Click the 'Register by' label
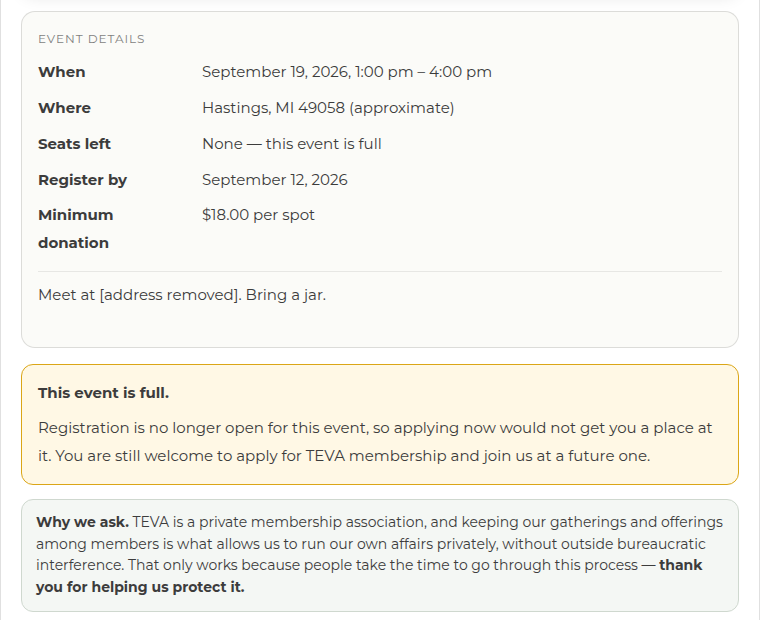Image resolution: width=770 pixels, height=620 pixels. tap(82, 180)
